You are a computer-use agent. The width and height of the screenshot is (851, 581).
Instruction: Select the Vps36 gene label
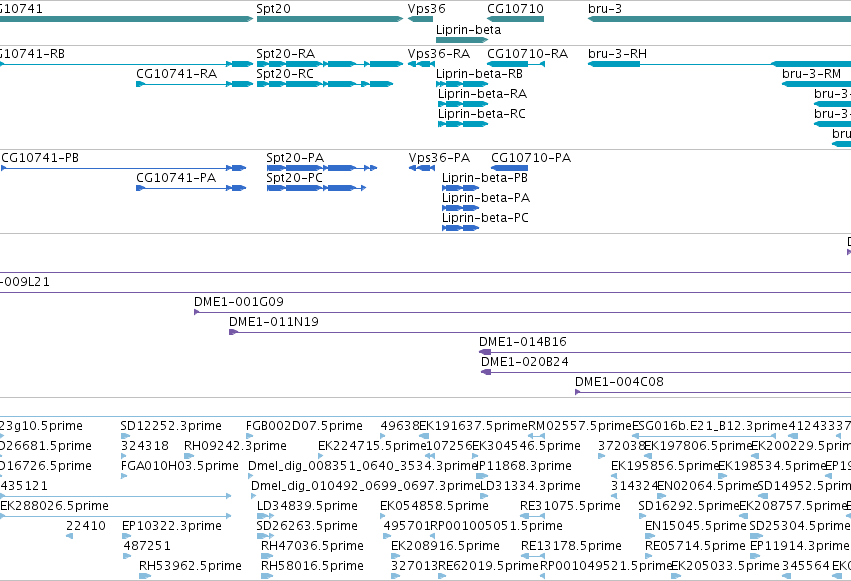pyautogui.click(x=427, y=9)
